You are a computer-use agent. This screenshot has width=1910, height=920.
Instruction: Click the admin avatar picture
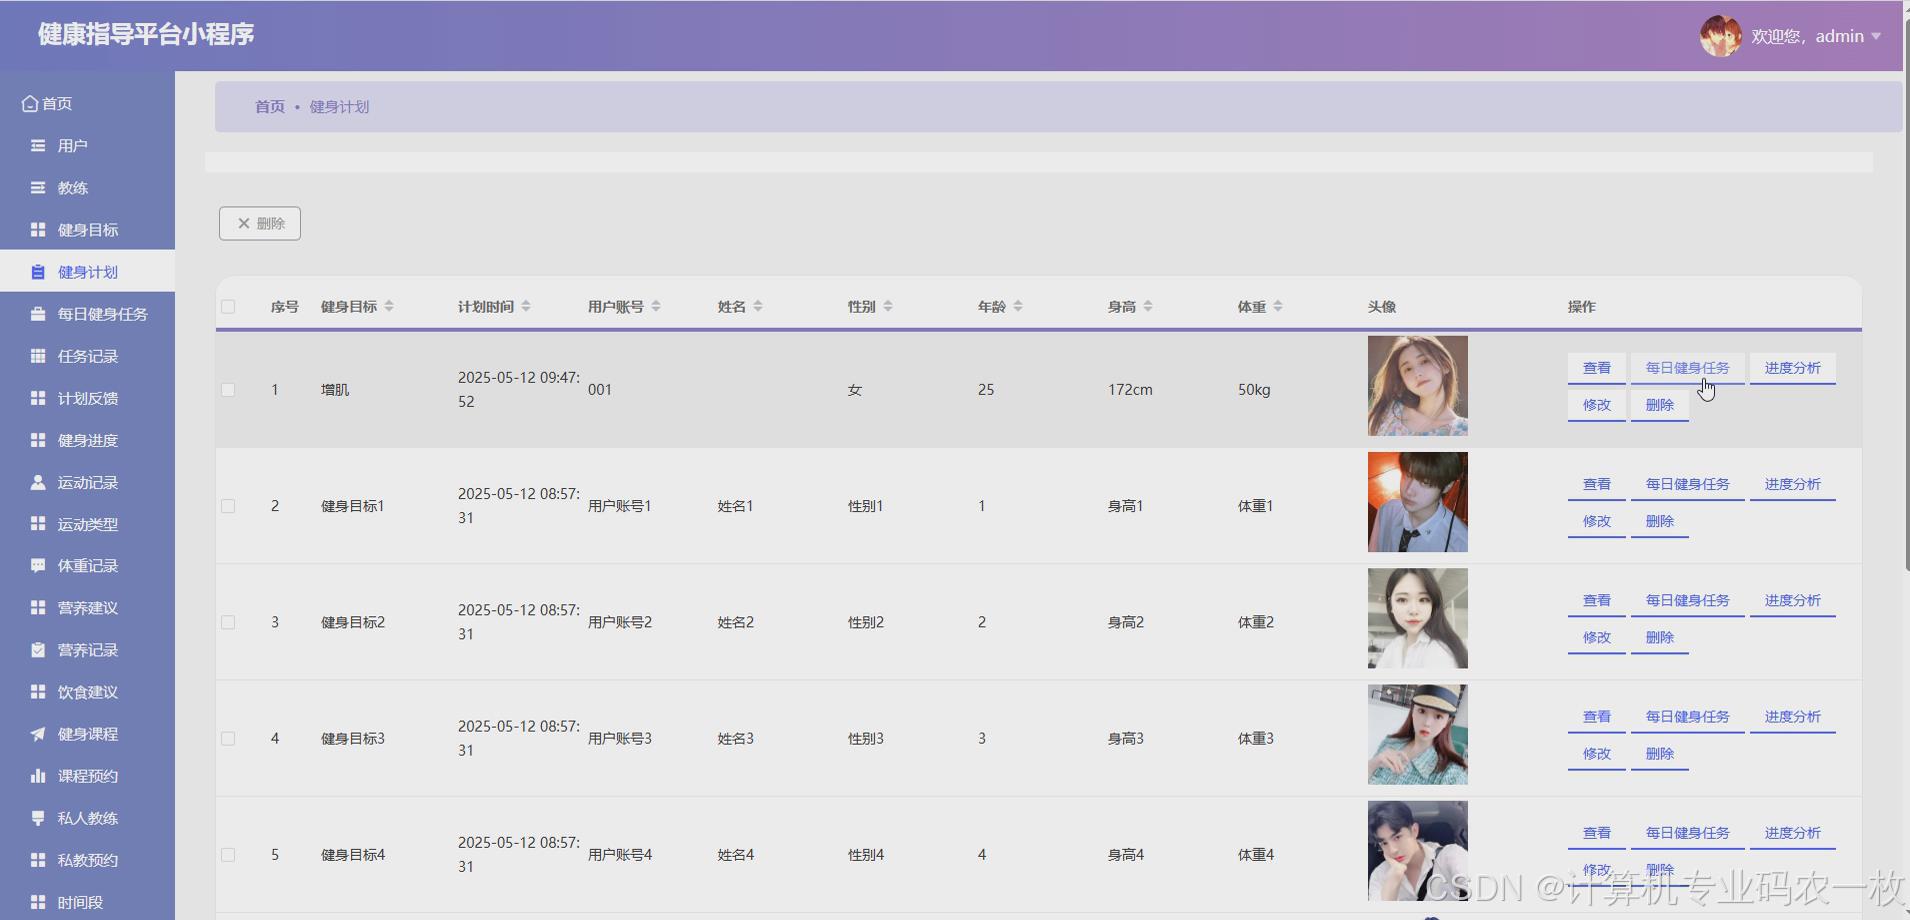[1720, 36]
